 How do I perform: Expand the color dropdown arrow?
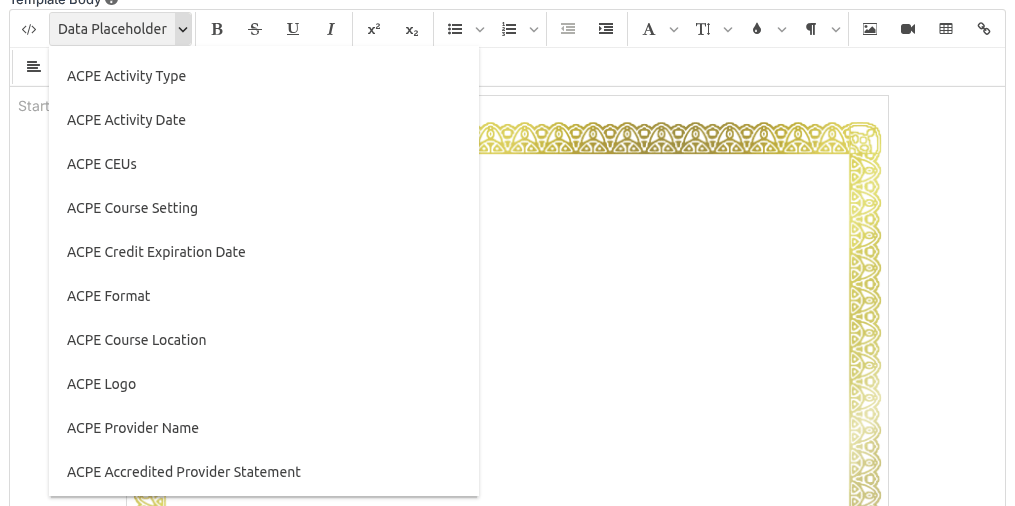[781, 29]
